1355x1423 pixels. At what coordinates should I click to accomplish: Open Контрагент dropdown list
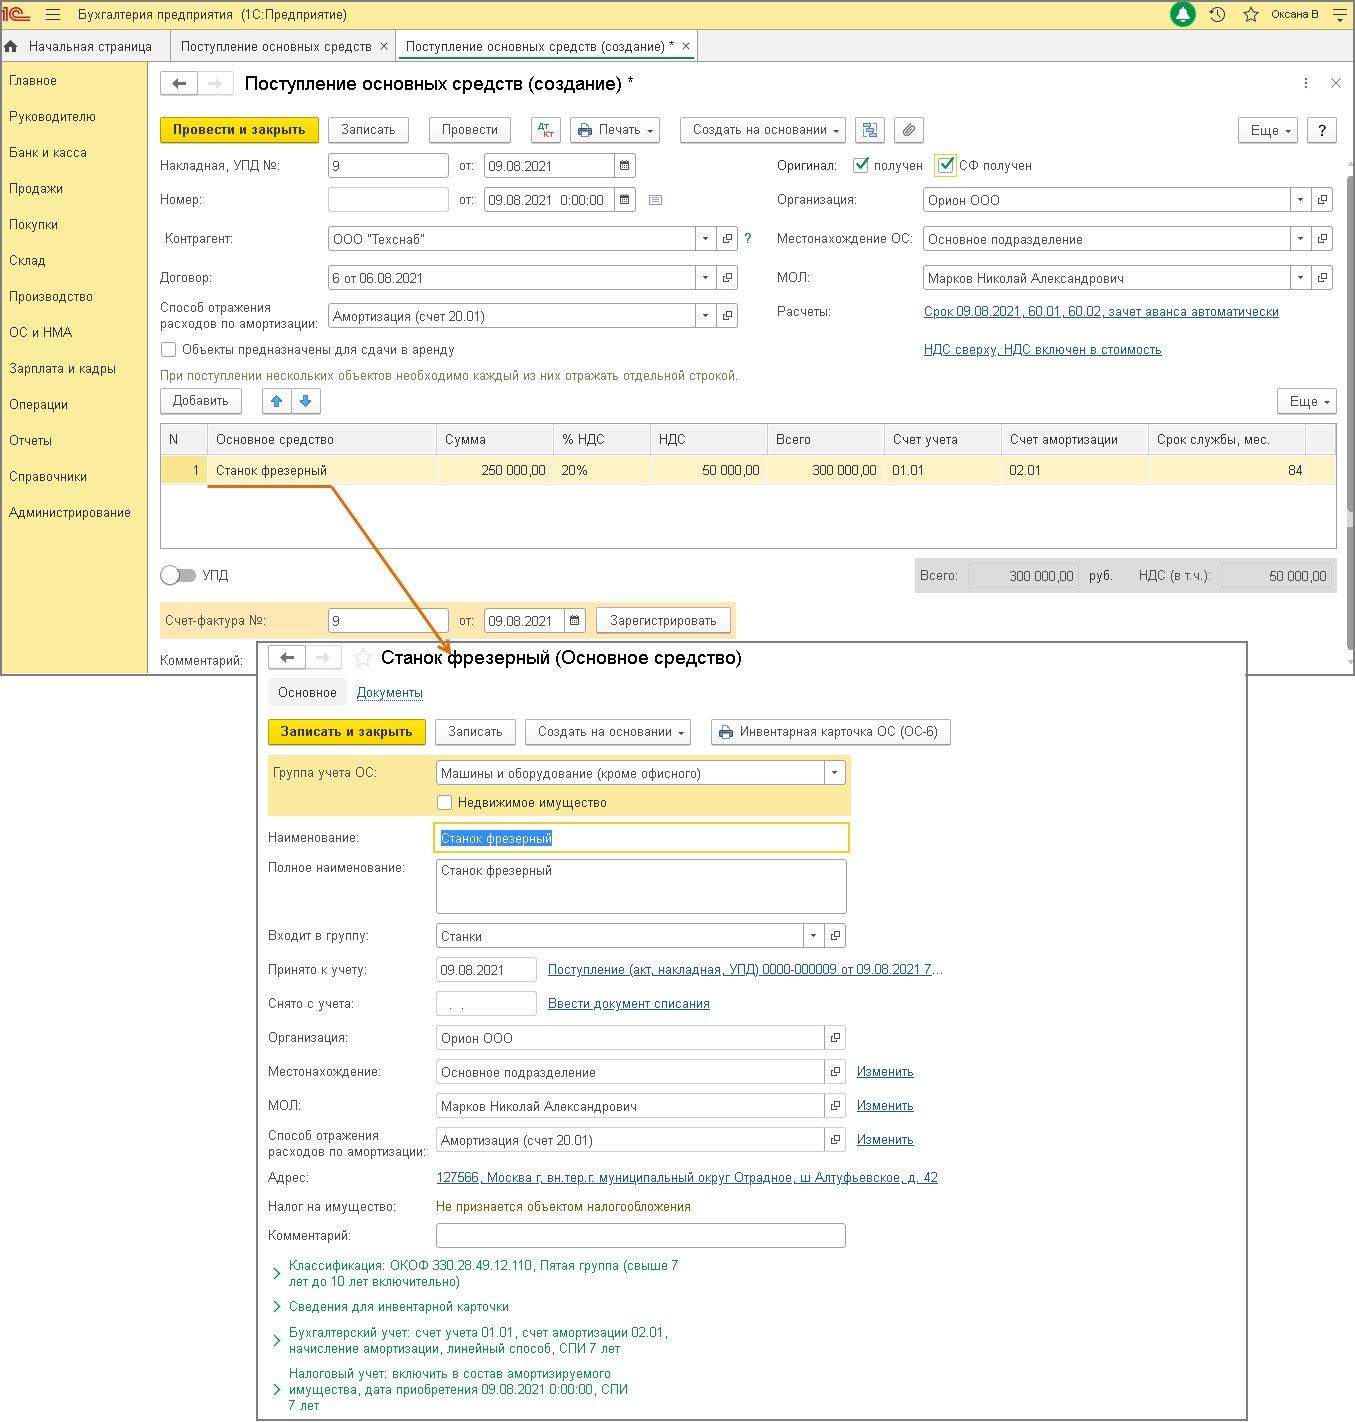coord(705,239)
